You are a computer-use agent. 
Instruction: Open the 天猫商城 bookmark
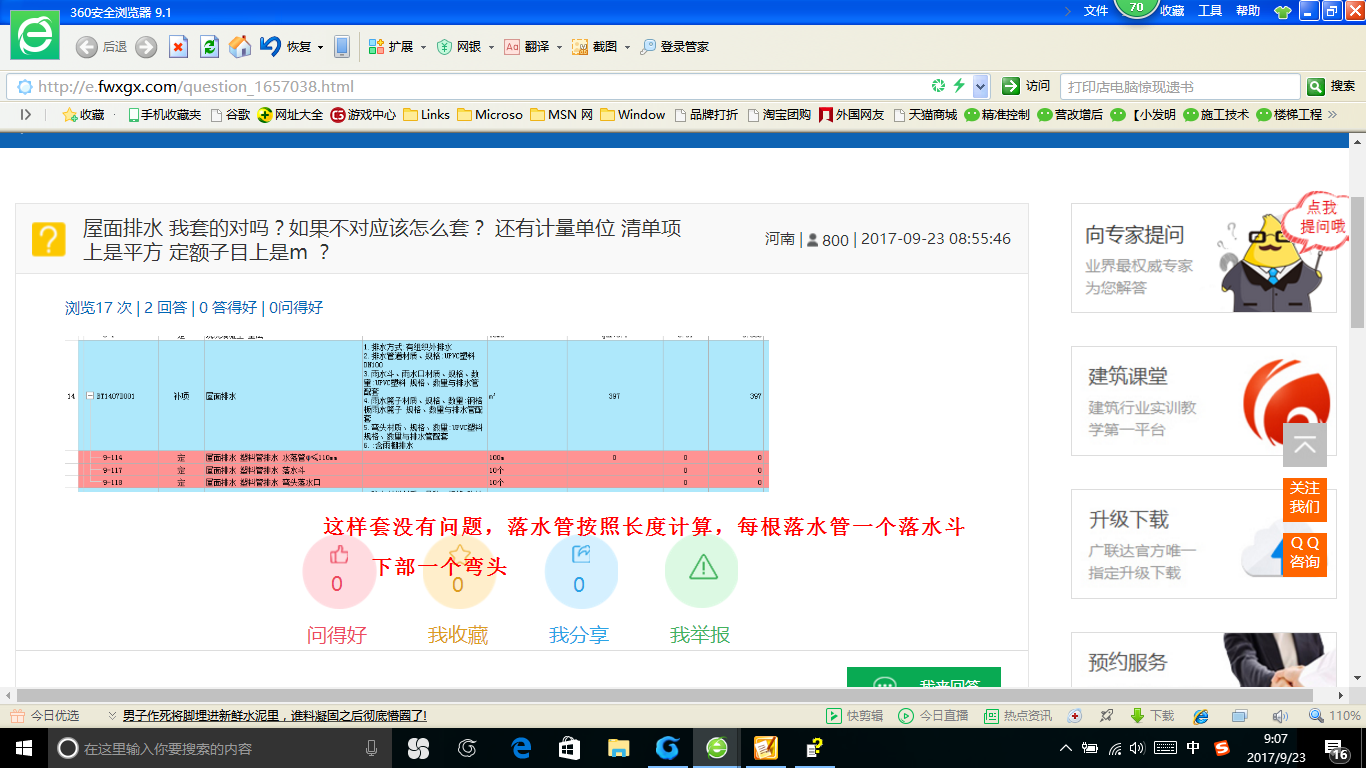(925, 115)
